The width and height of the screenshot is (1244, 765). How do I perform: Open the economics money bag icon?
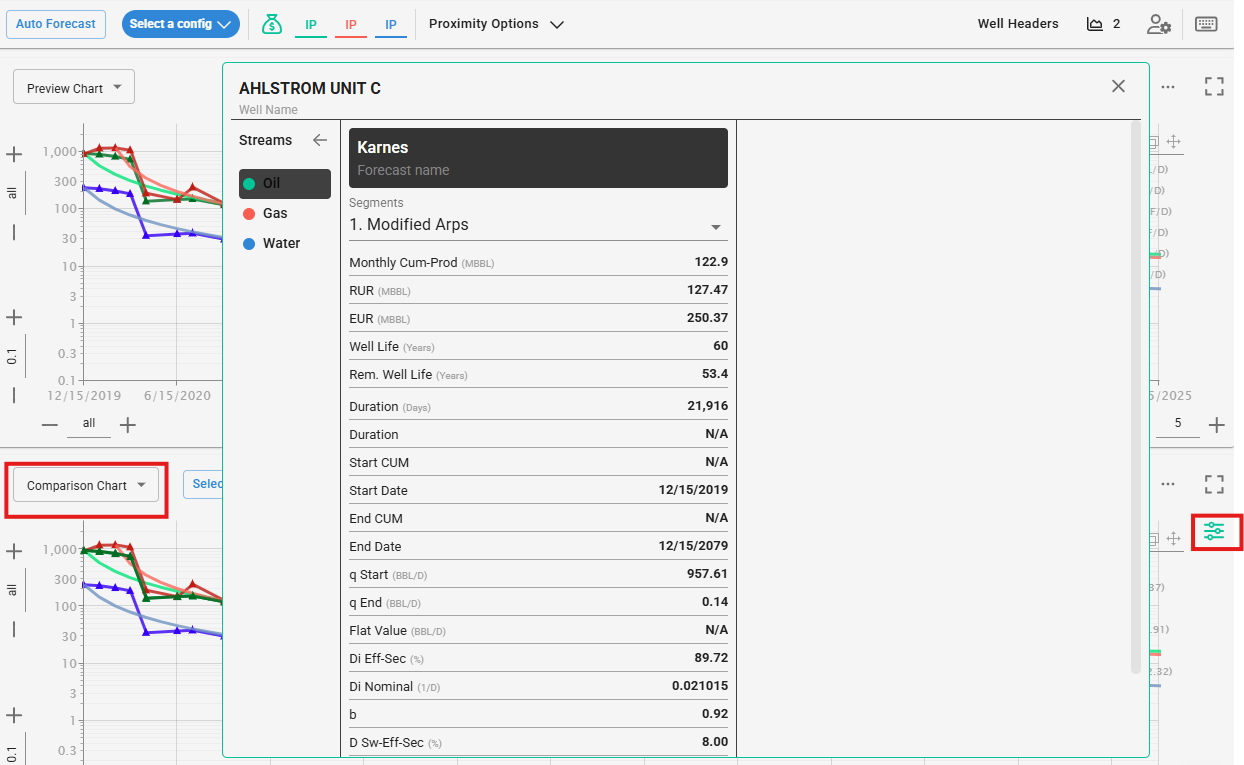[272, 24]
